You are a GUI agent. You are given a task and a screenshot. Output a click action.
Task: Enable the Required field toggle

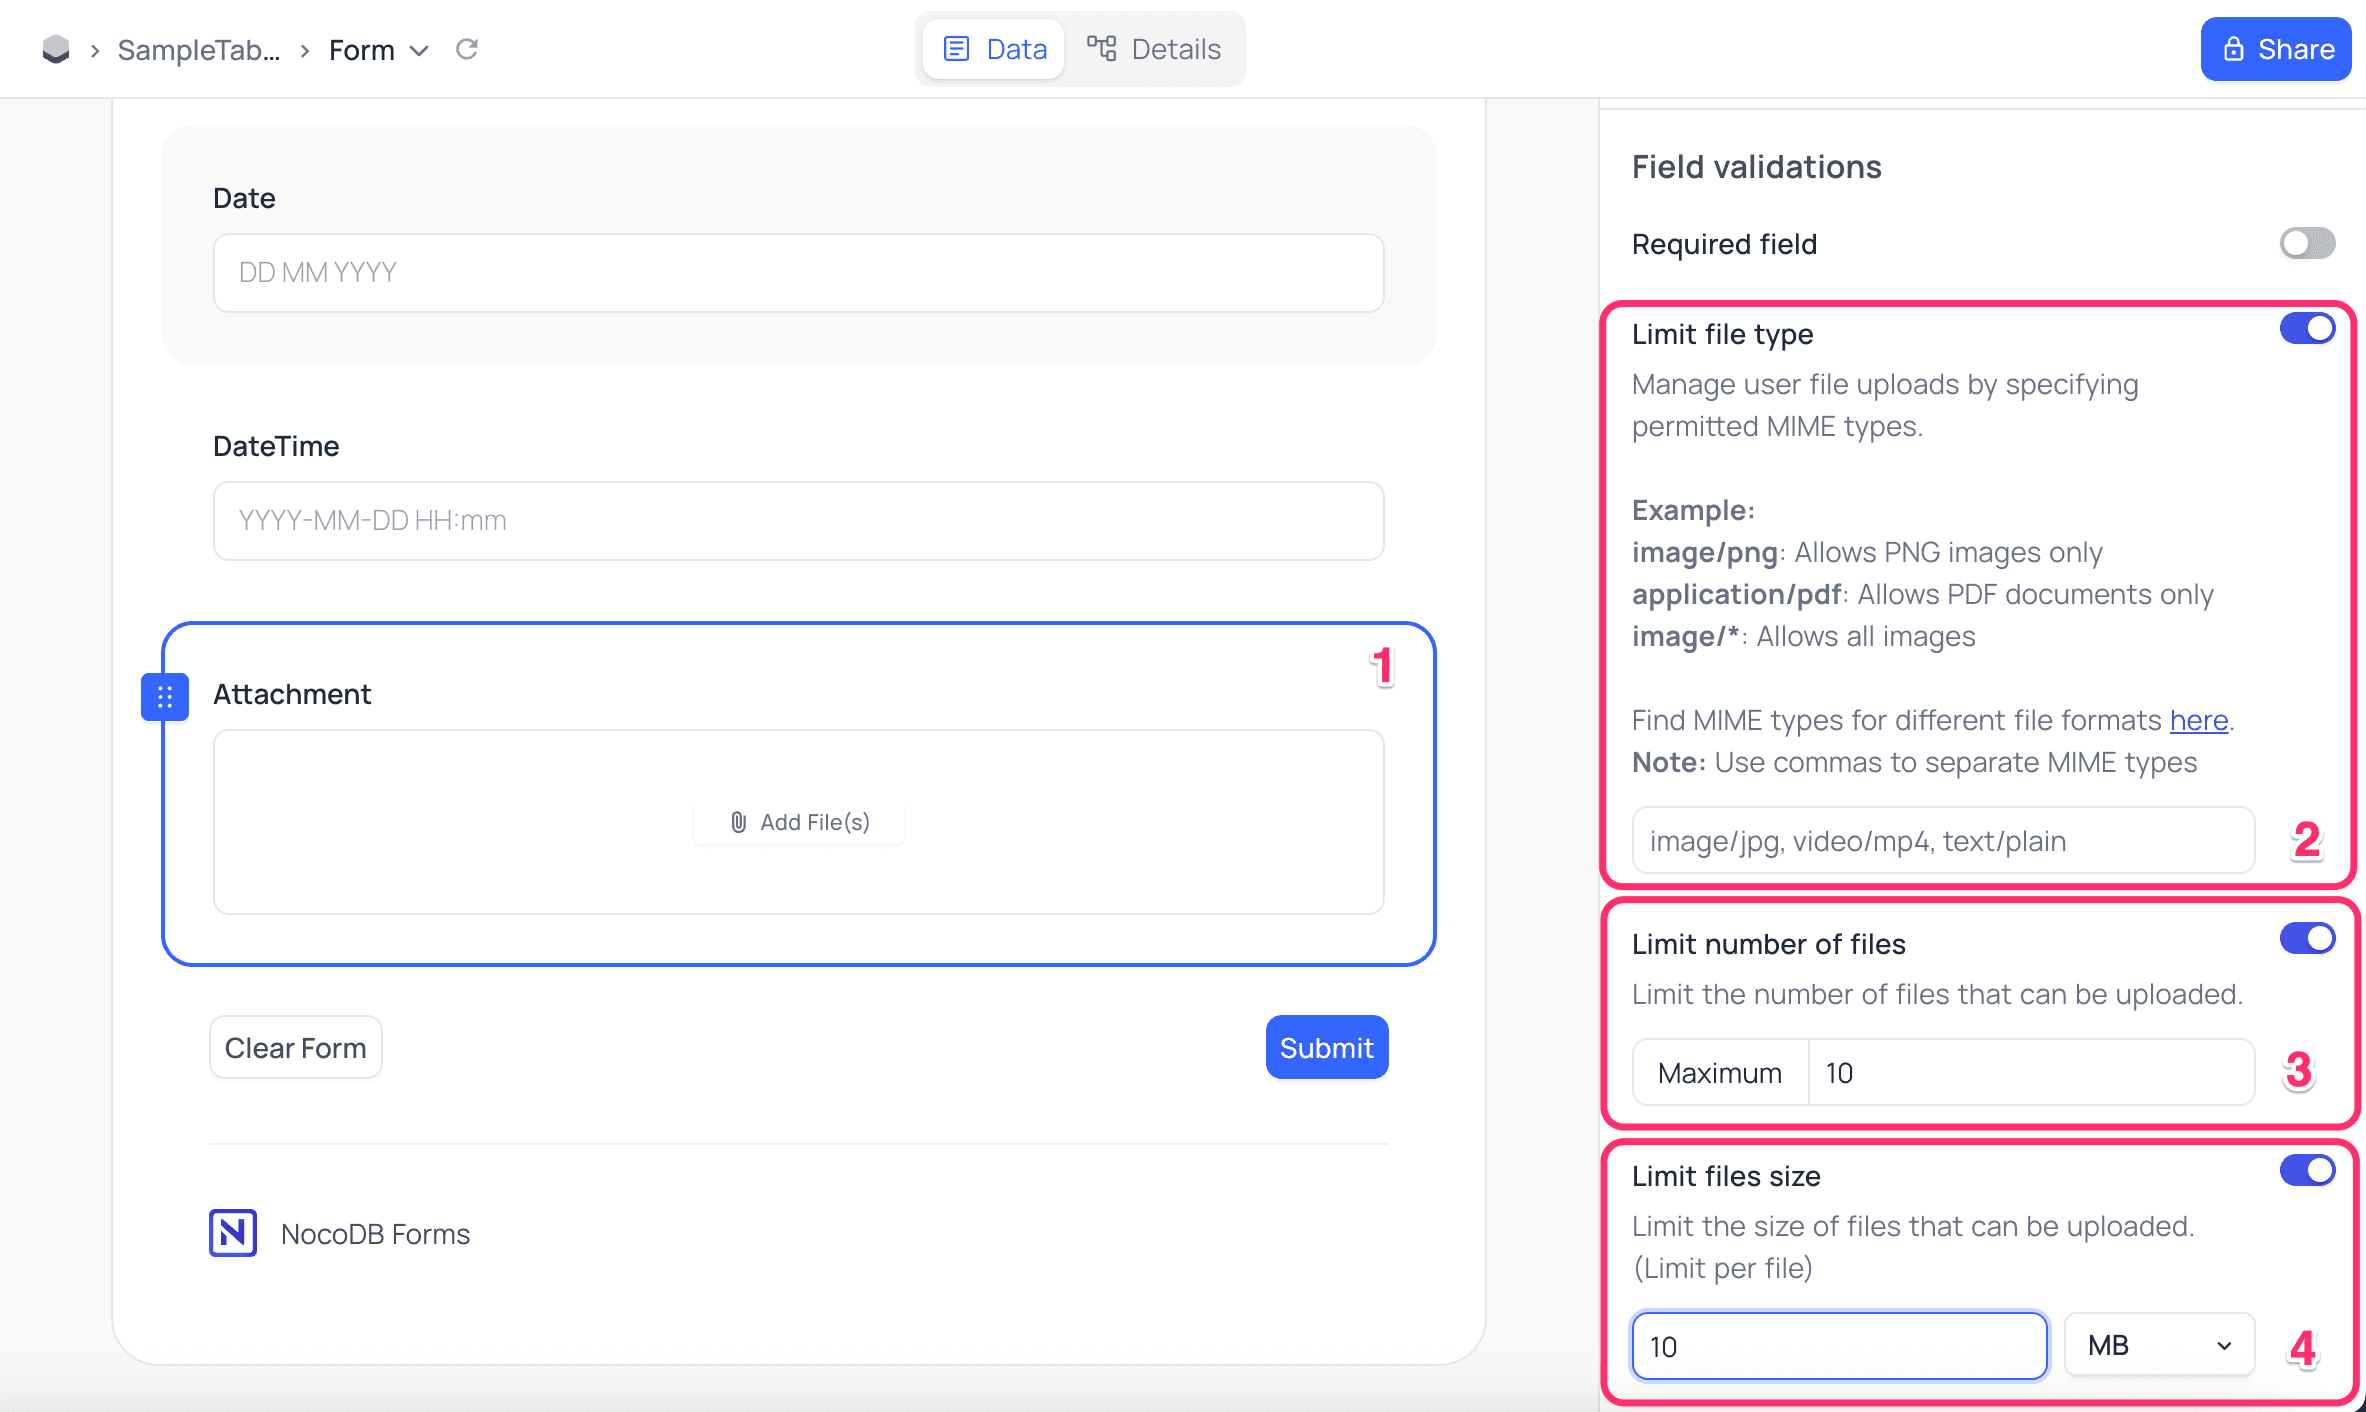(x=2307, y=243)
